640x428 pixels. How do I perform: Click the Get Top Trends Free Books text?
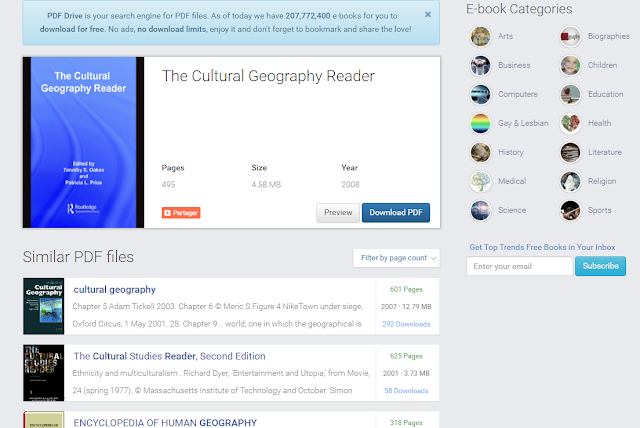542,247
